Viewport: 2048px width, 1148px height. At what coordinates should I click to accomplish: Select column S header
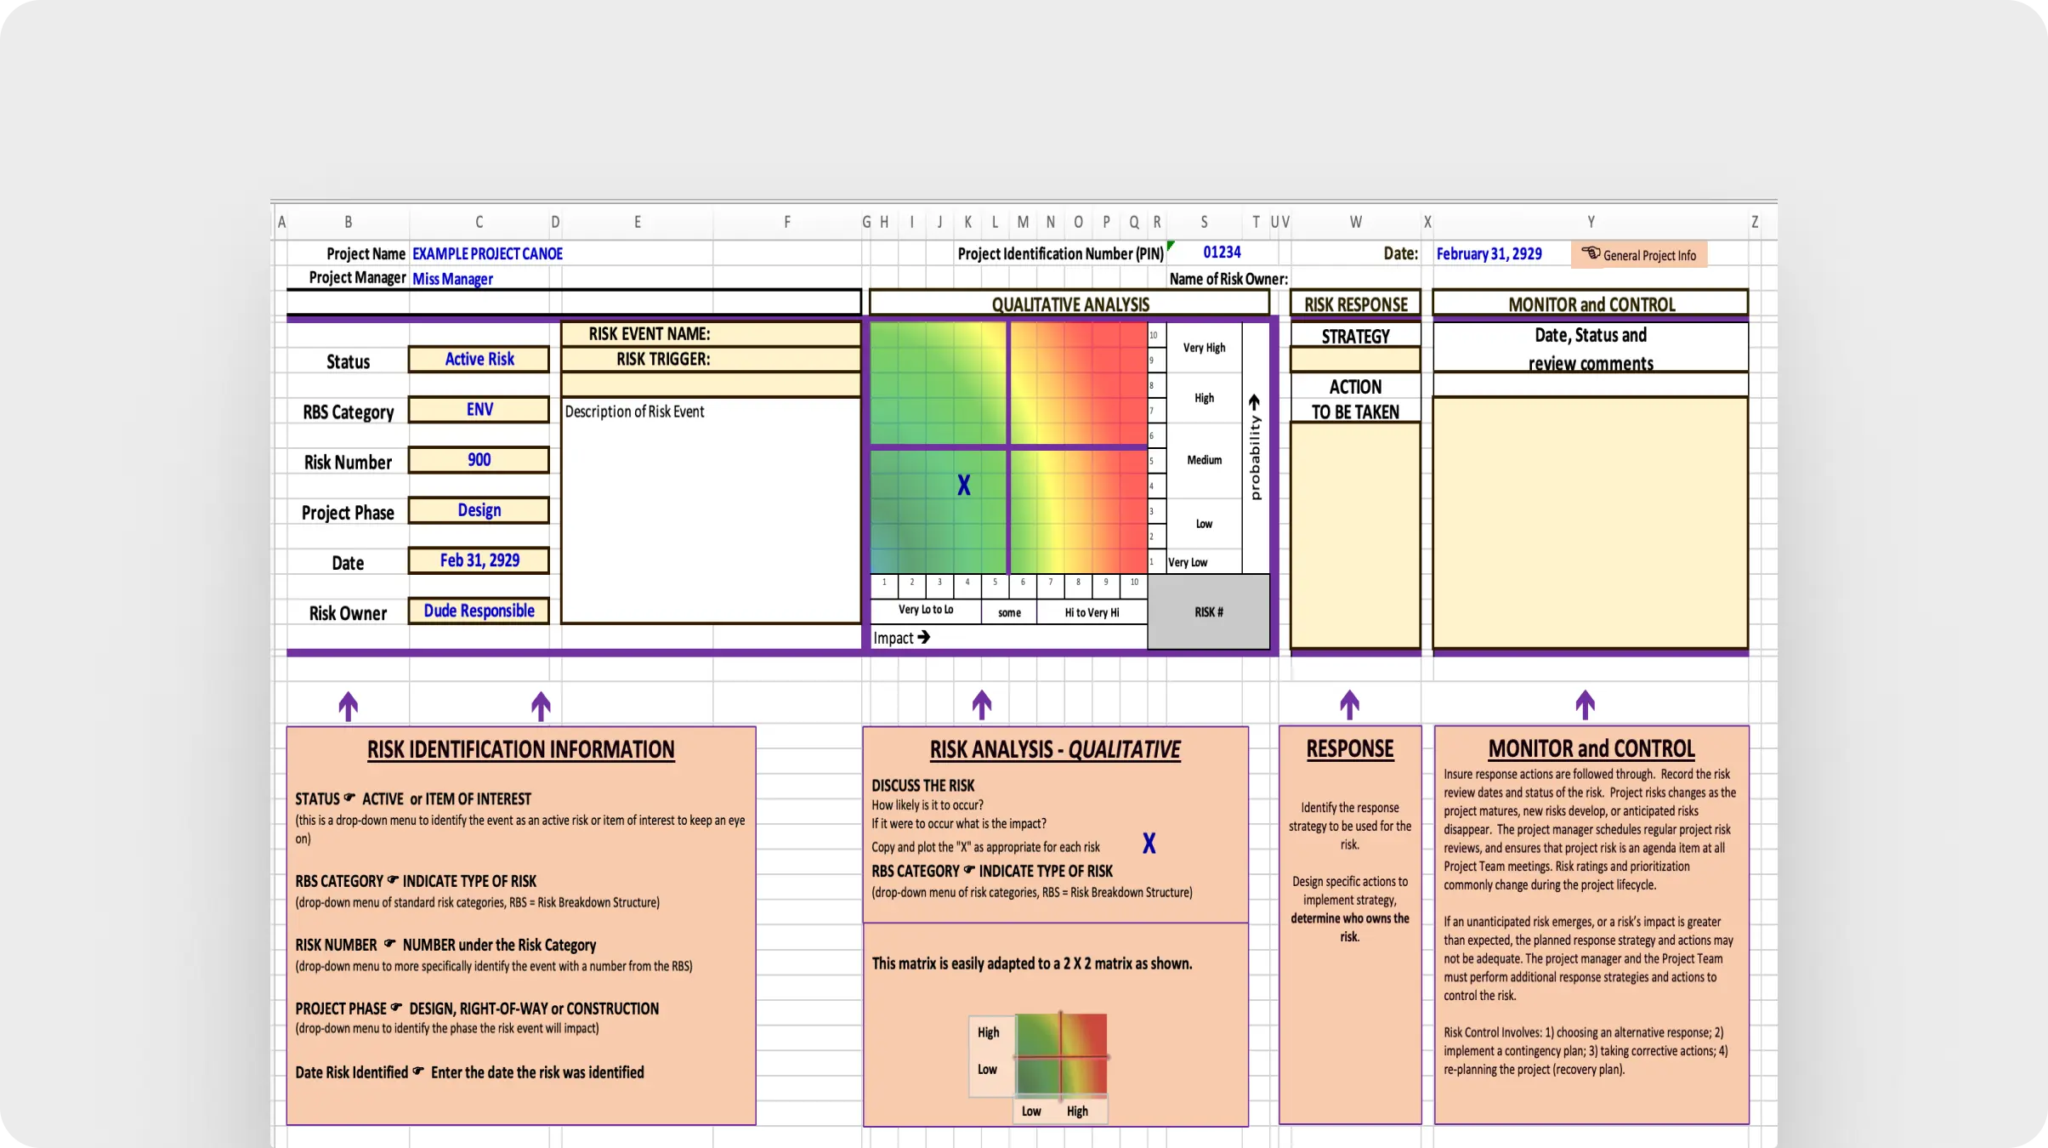(x=1204, y=222)
